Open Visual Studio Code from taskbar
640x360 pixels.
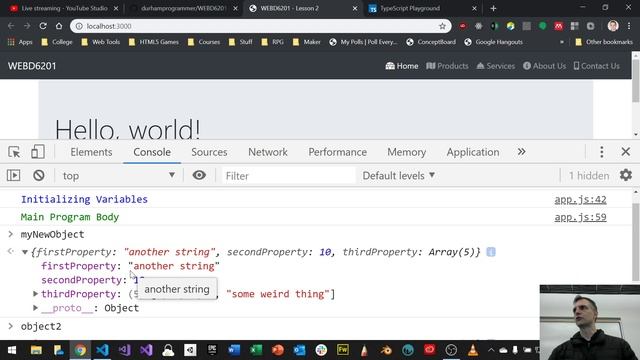(x=102, y=350)
